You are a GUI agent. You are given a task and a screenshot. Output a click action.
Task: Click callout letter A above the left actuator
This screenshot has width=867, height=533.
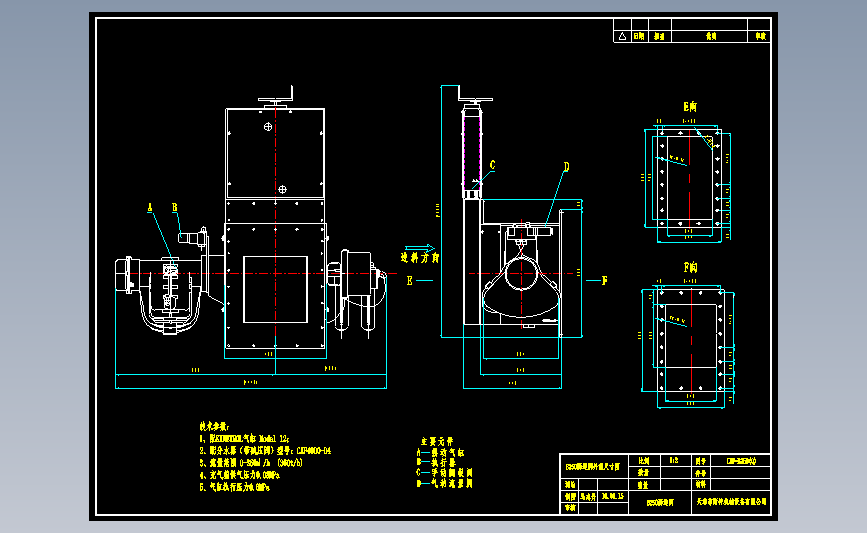[x=149, y=207]
